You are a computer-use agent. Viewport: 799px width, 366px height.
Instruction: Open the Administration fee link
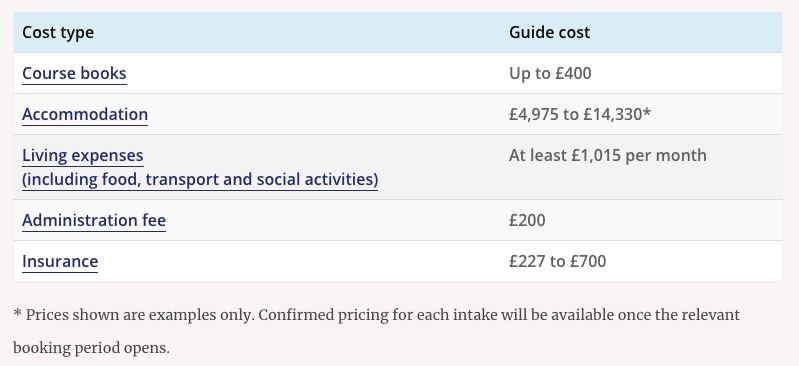click(94, 220)
